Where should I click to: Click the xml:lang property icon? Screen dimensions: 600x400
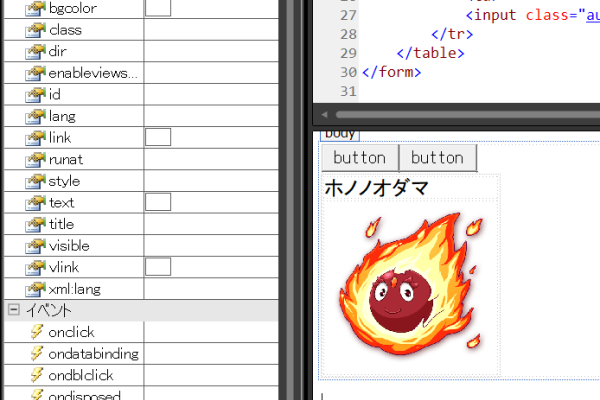click(x=35, y=289)
